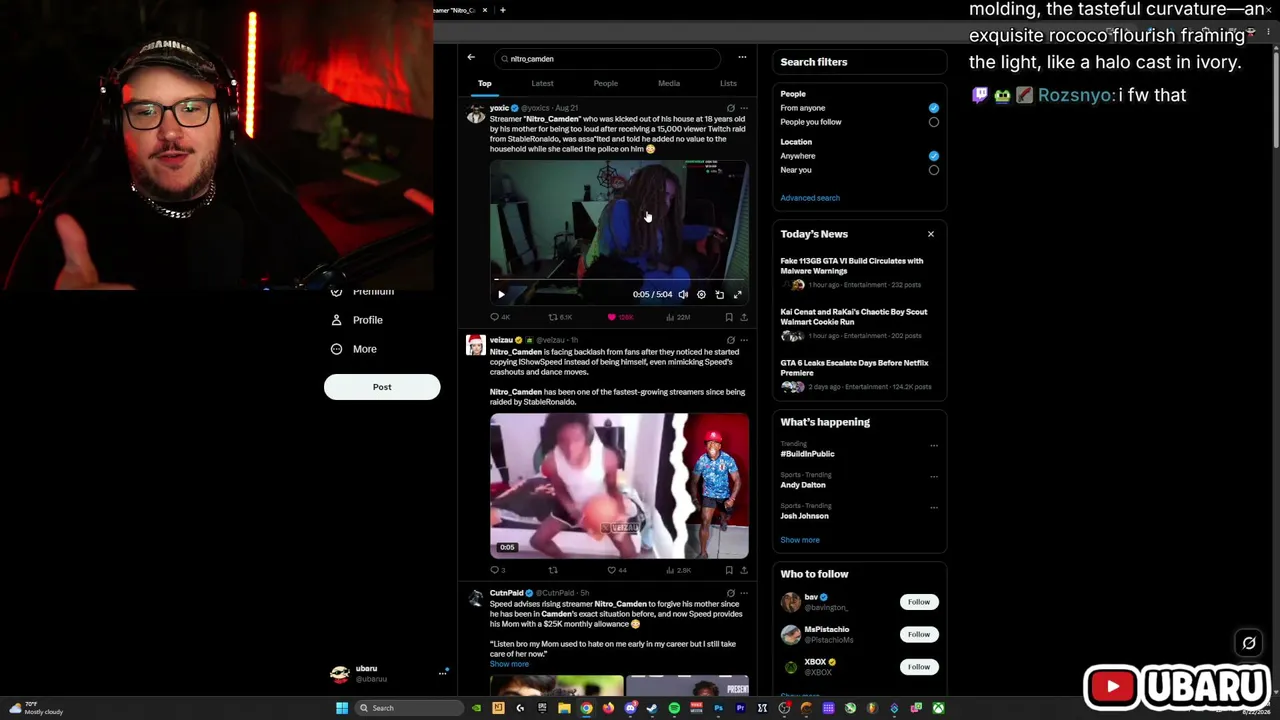Seek on the yoxic video progress bar
The height and width of the screenshot is (720, 1280).
pos(619,281)
